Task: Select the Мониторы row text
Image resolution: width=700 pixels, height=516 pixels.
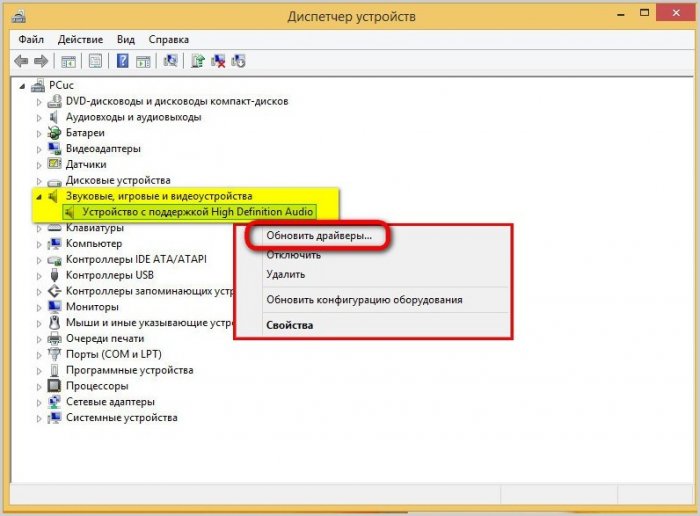Action: pyautogui.click(x=92, y=307)
